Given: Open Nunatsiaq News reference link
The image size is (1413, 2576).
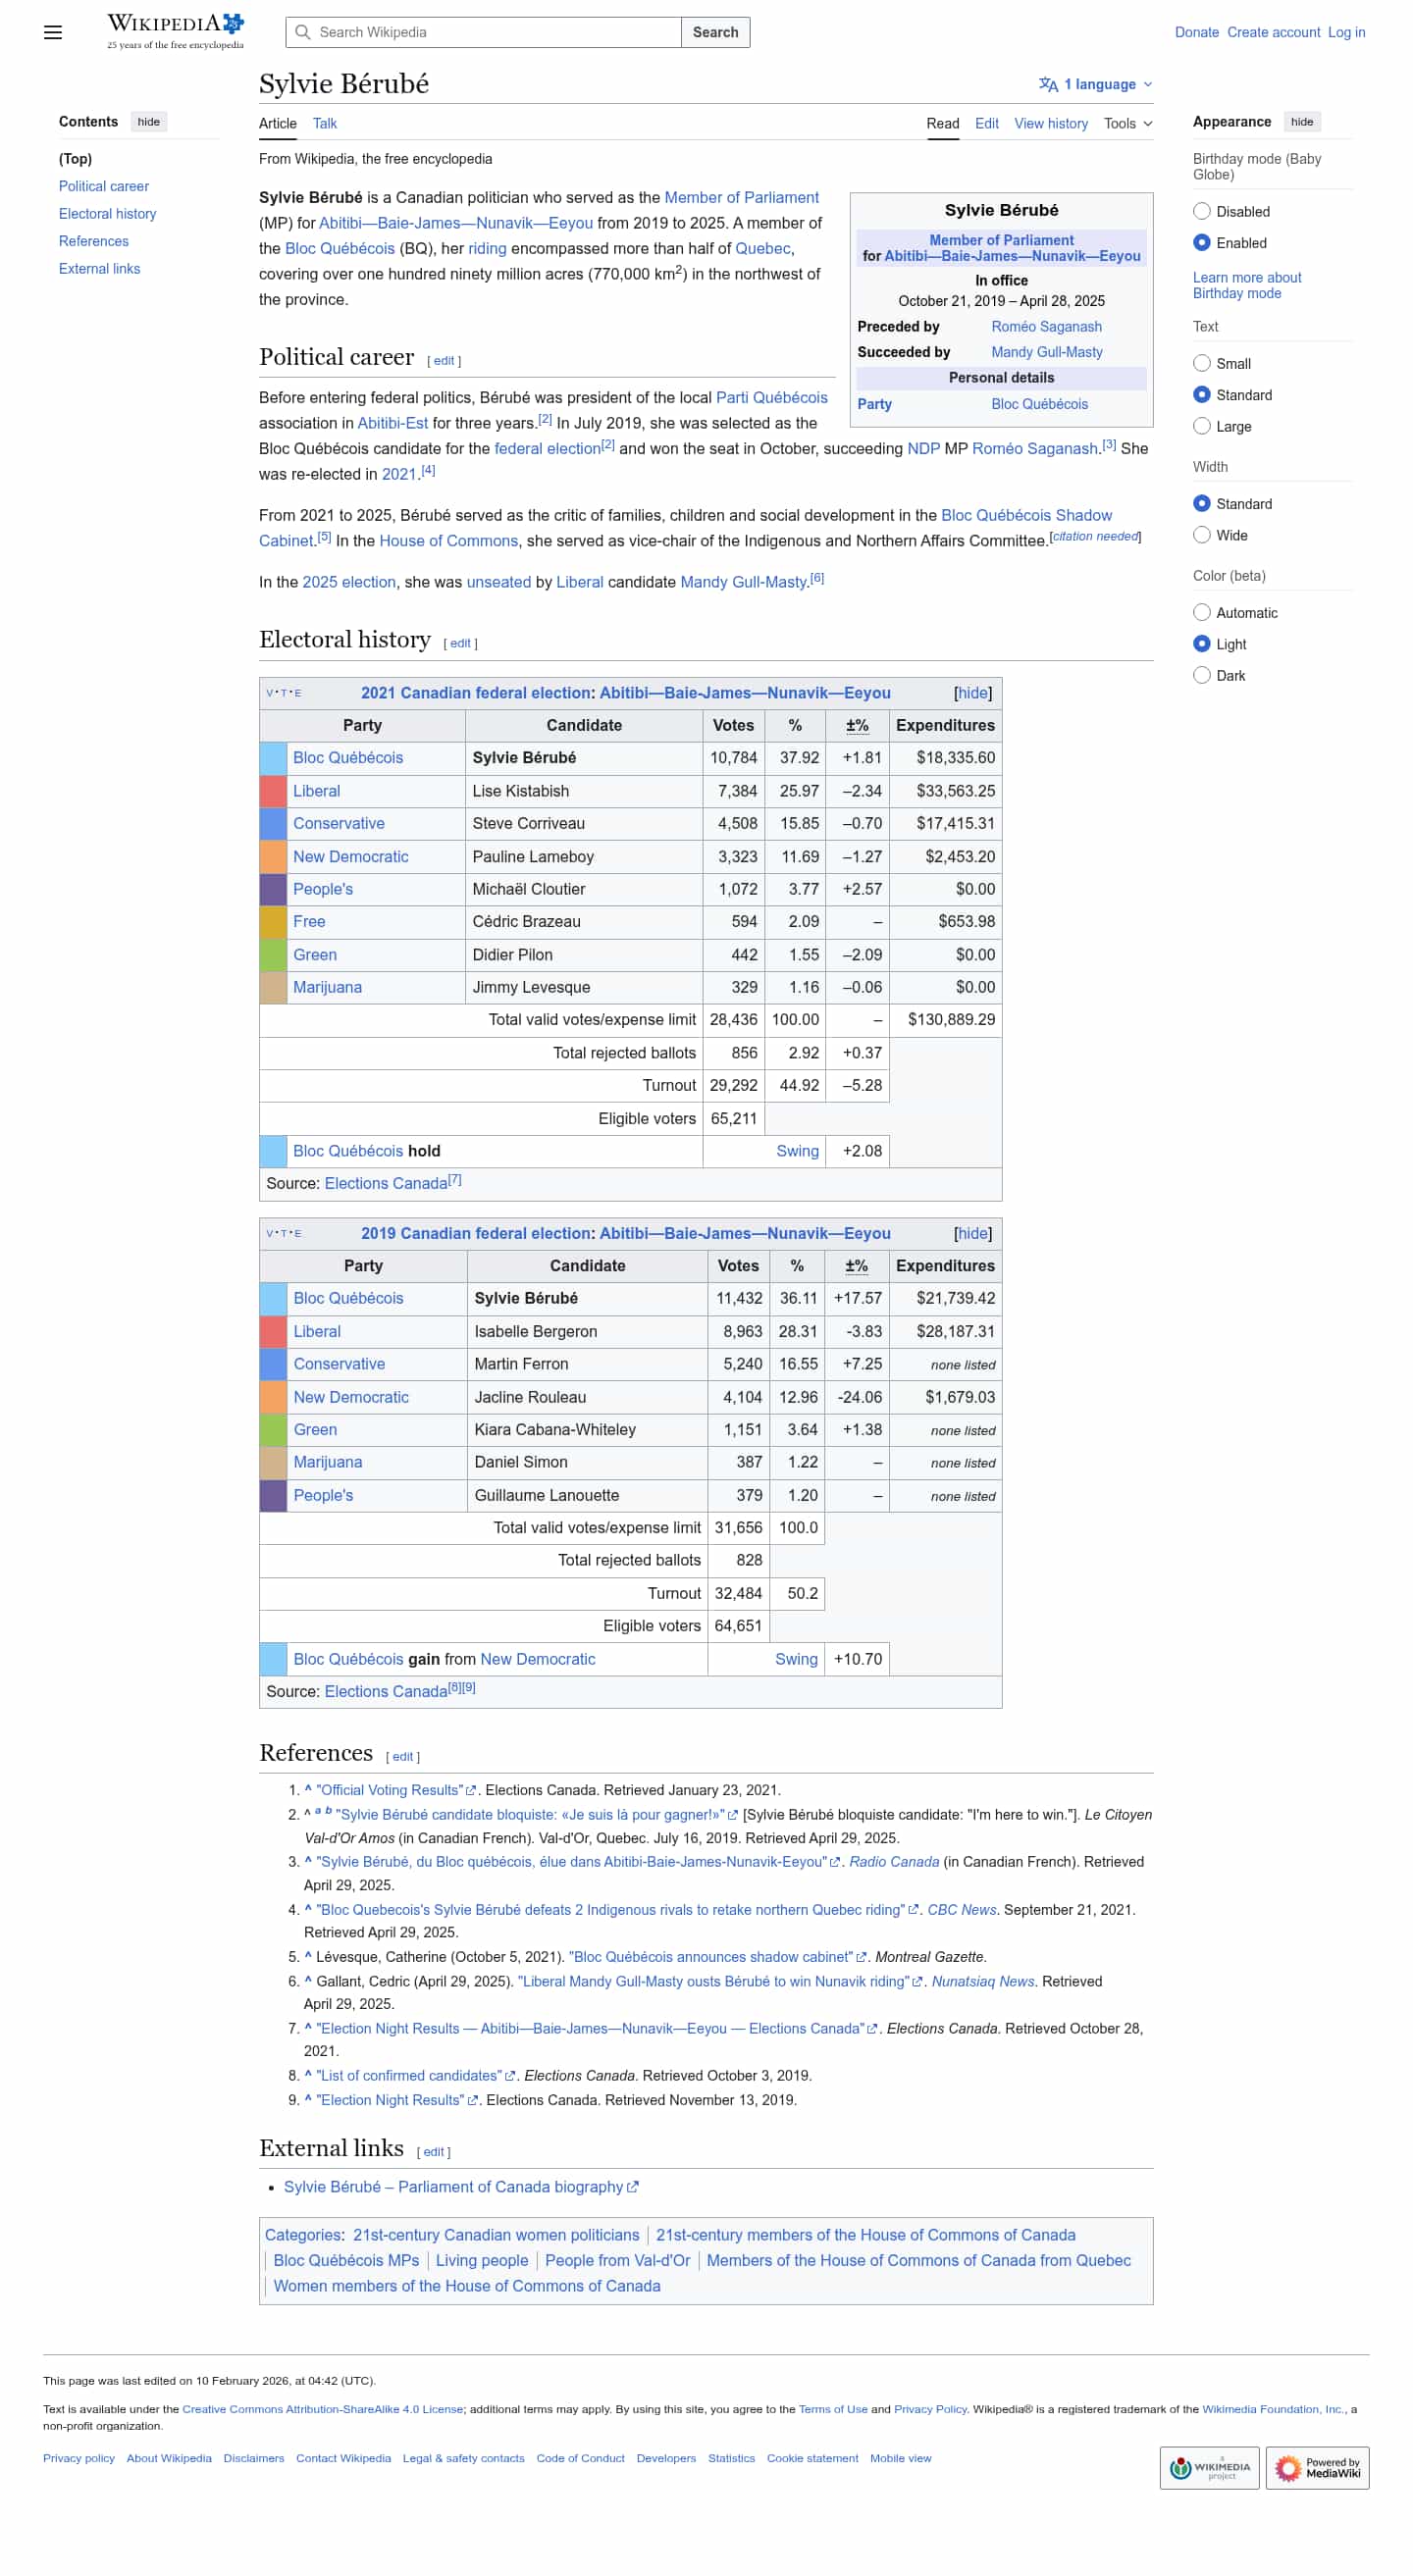Looking at the screenshot, I should (983, 1981).
